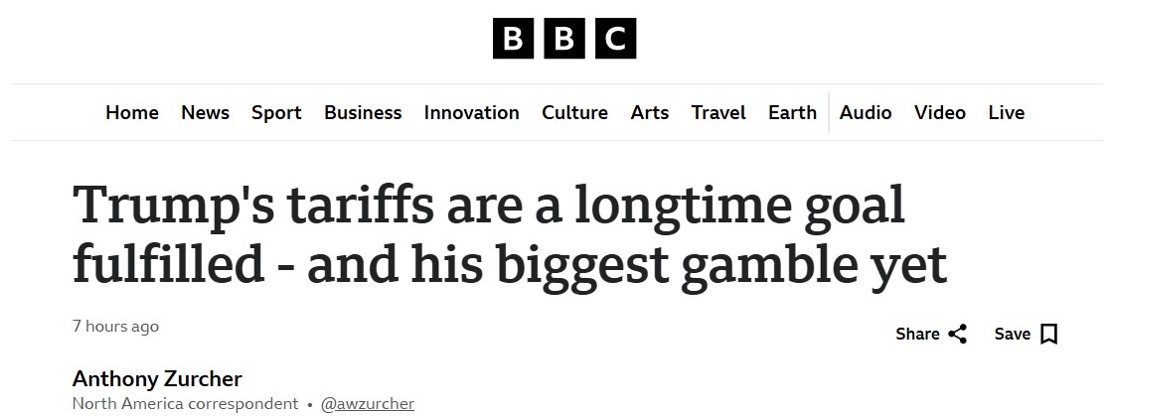Open the @awzurcher profile link
1157x419 pixels.
click(367, 404)
